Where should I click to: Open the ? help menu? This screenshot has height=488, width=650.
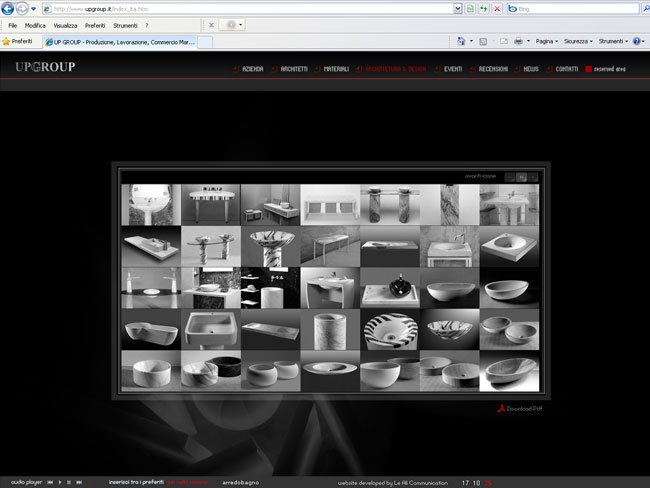coord(146,26)
